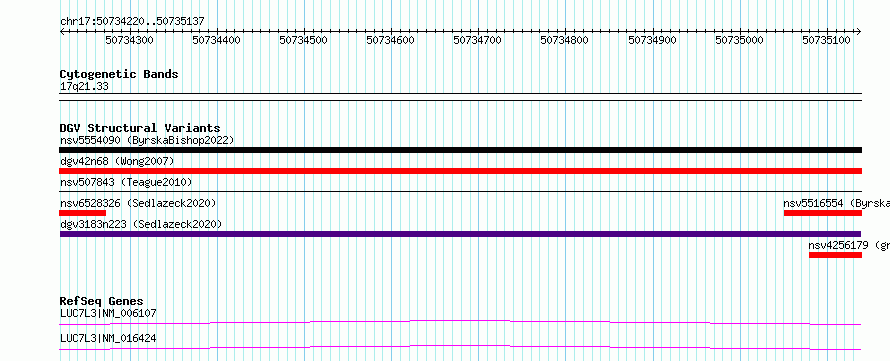The image size is (890, 361).
Task: Click the LUC7L3|NM_016424 gene label
Action: click(108, 338)
